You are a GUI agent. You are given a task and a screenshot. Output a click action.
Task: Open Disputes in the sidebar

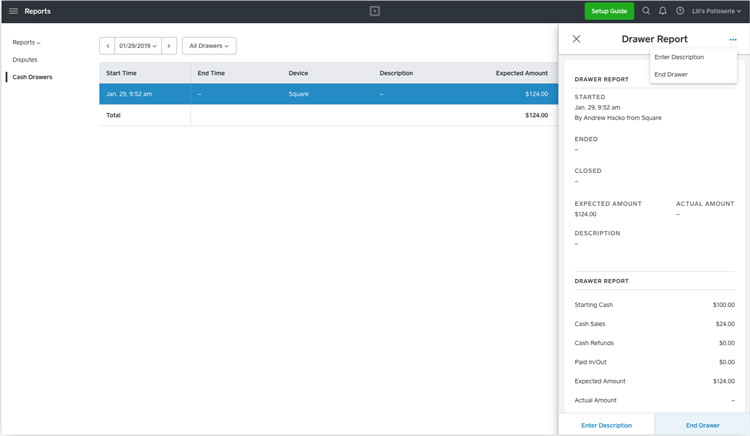(25, 60)
